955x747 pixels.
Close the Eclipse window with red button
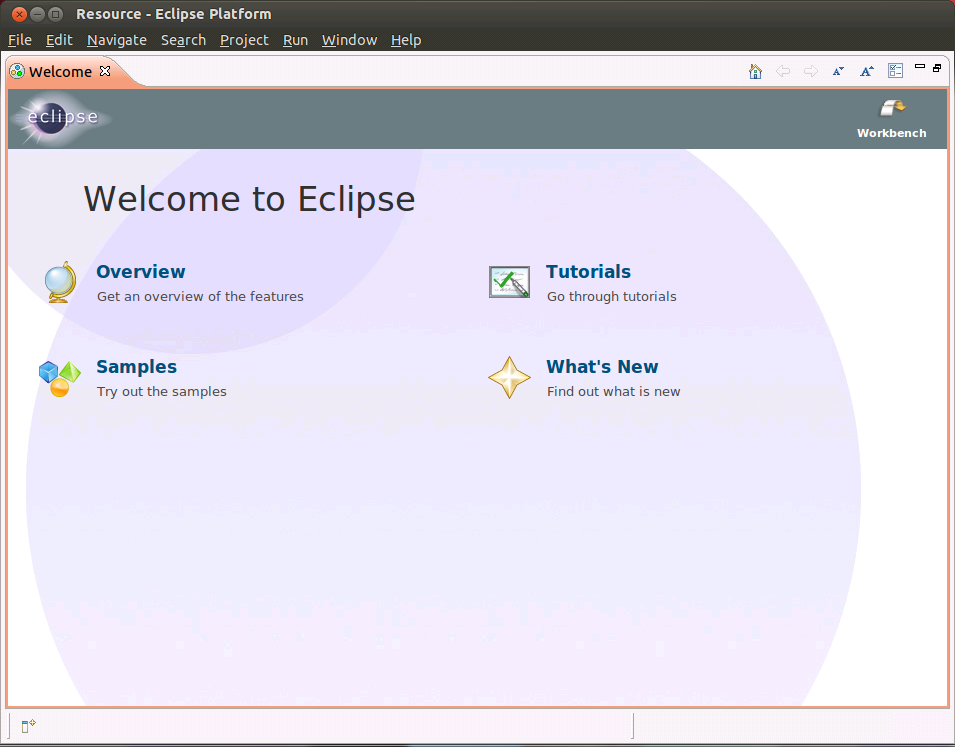pyautogui.click(x=19, y=14)
